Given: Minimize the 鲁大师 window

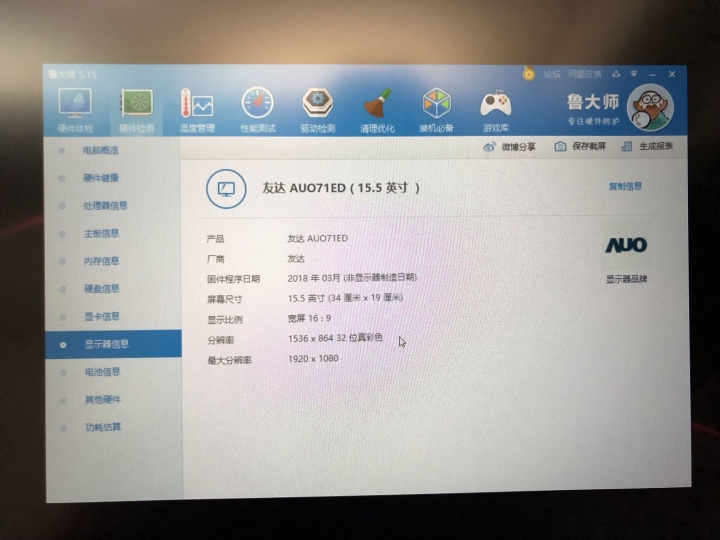Looking at the screenshot, I should tap(653, 74).
